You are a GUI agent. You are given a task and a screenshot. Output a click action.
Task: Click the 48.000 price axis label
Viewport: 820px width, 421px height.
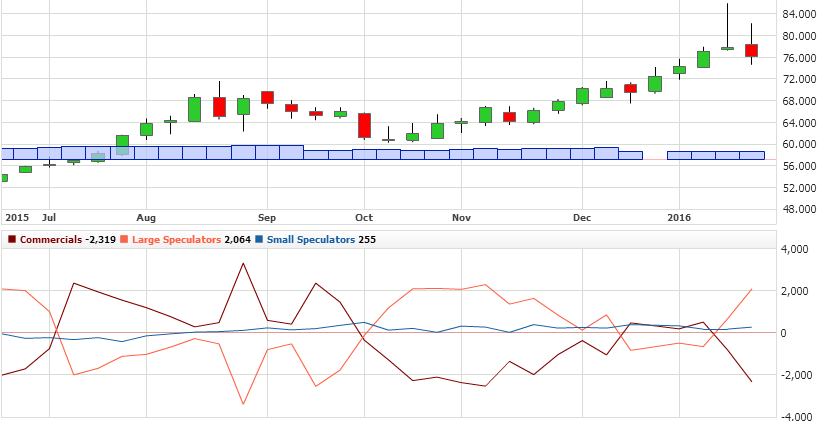(x=799, y=209)
